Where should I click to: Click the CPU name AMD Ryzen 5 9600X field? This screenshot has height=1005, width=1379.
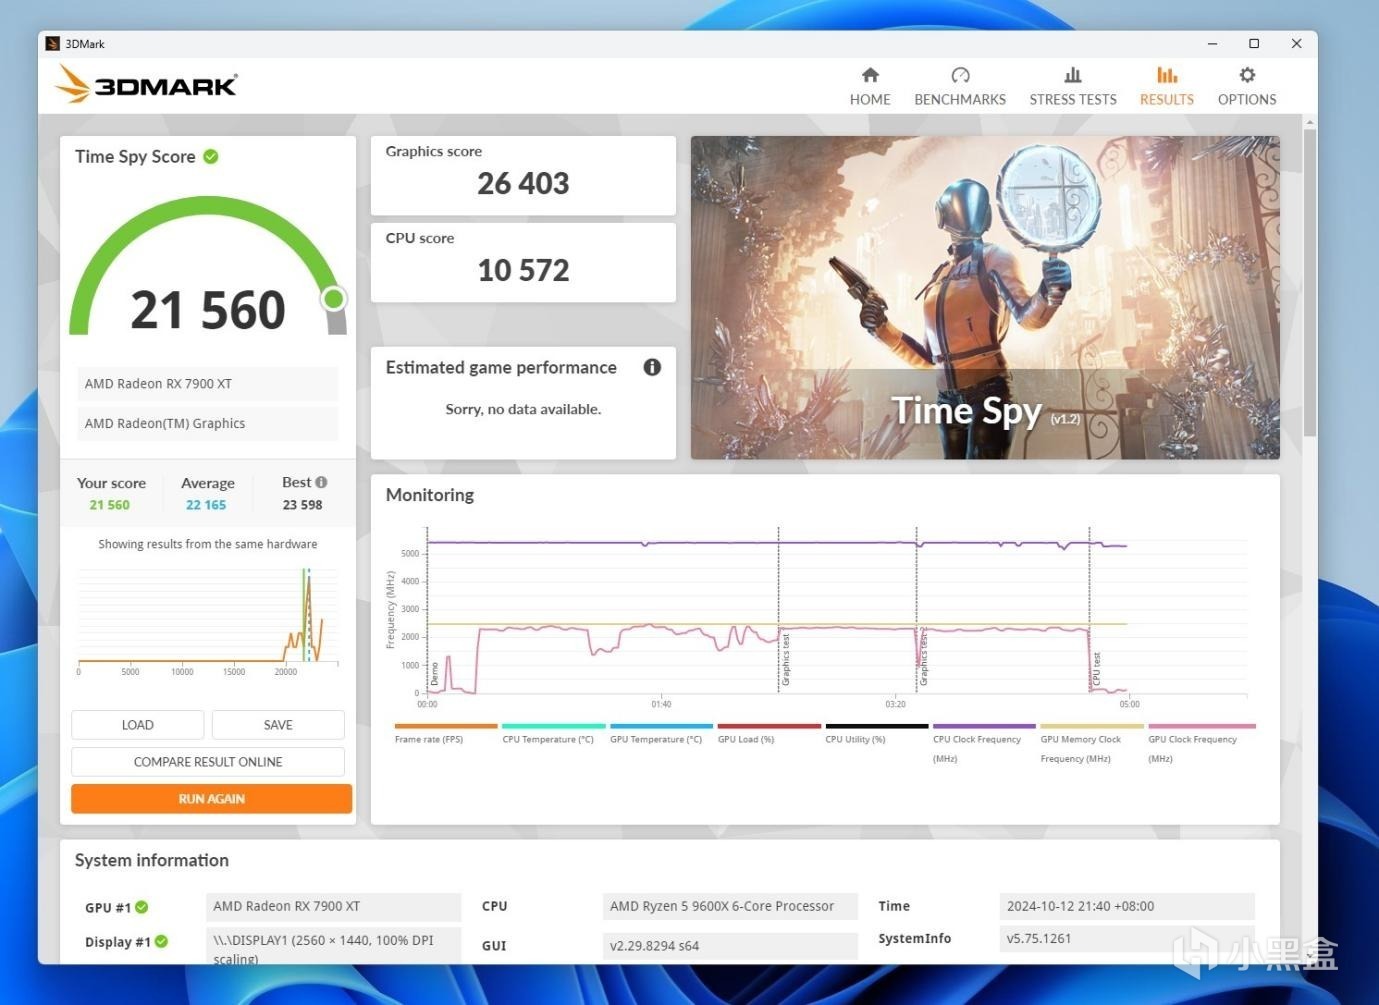click(x=730, y=906)
